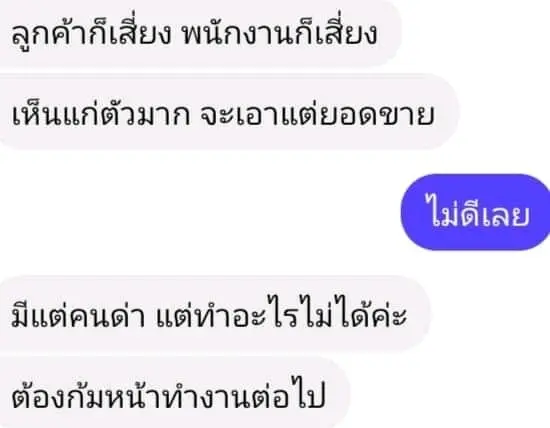Viewport: 550px width, 428px height.
Task: Select the message 'มีแต่คนด่า แต่ทำอะไรไม่ได้ค่ะ'
Action: click(x=214, y=314)
